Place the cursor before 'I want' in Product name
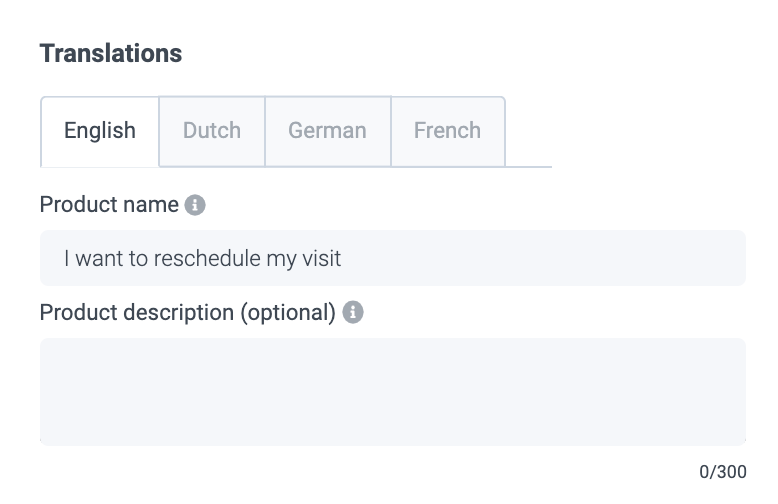 (x=63, y=259)
